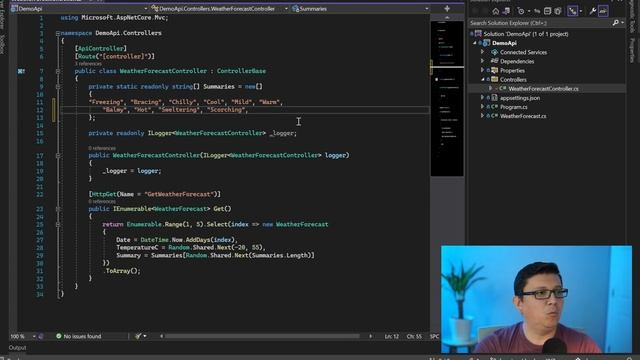Collapse the Get method outlining toggle
This screenshot has width=640, height=360.
58,209
